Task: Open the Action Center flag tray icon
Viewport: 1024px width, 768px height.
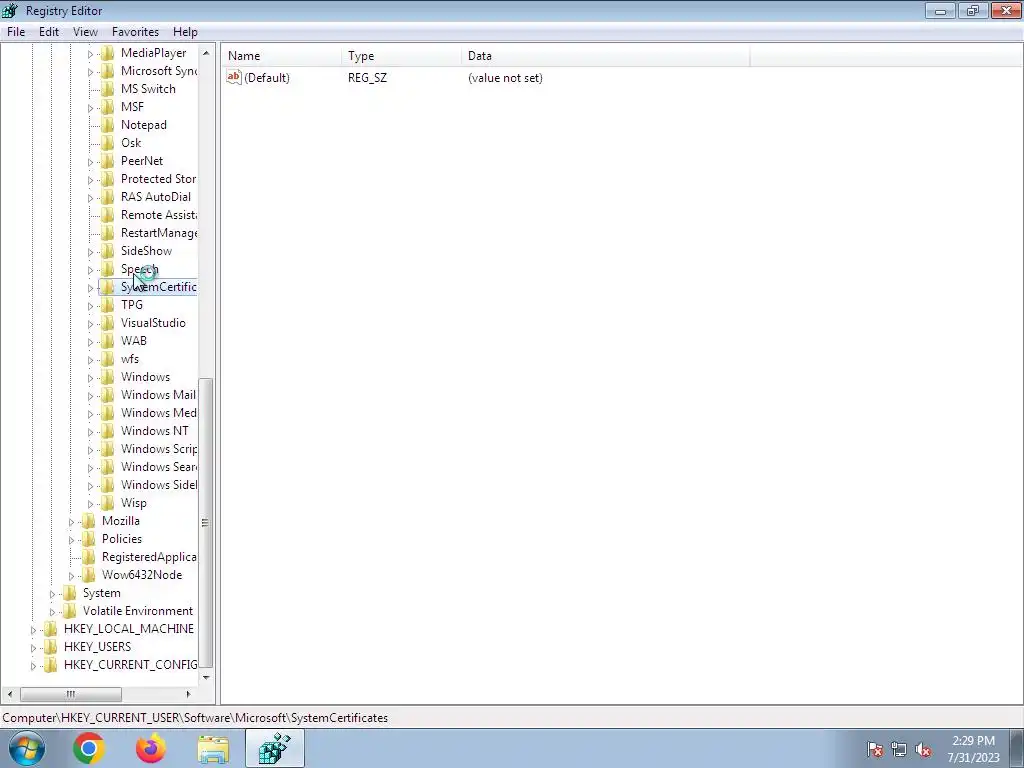Action: pyautogui.click(x=875, y=750)
